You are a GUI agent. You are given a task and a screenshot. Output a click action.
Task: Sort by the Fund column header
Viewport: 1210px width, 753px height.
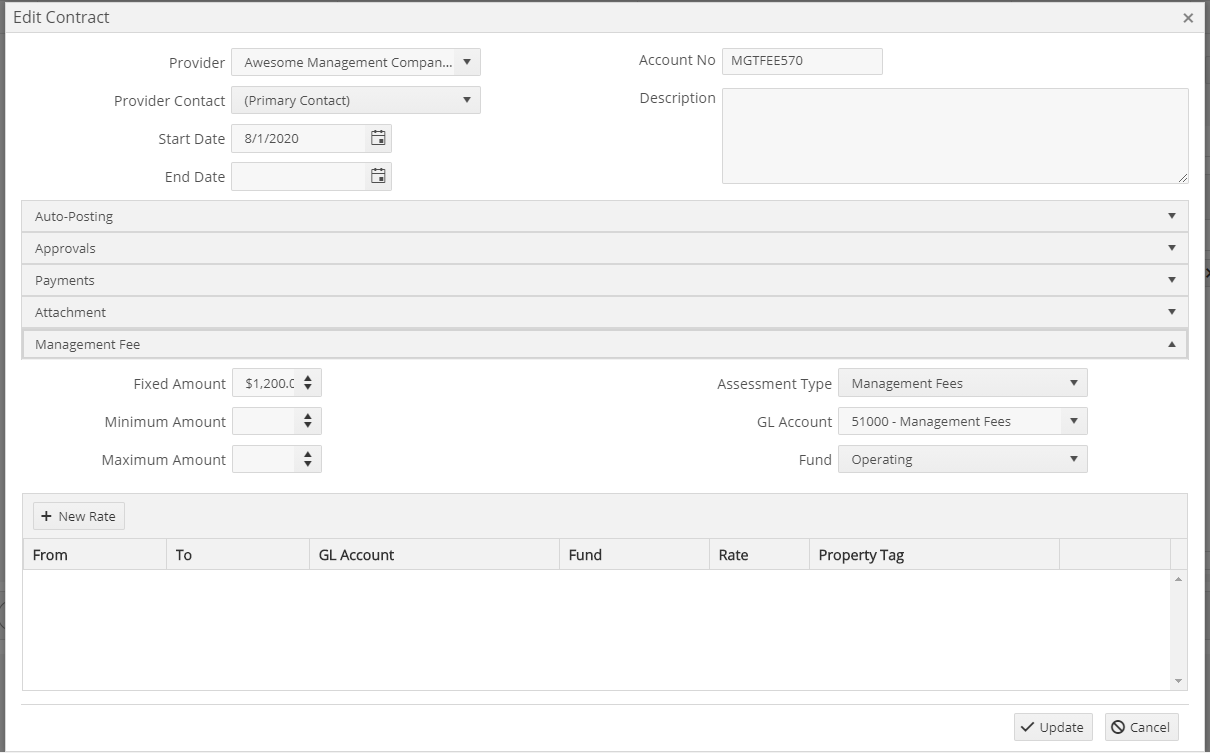coord(635,554)
